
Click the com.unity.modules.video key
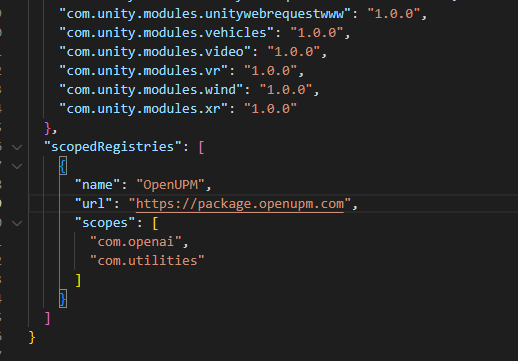(155, 52)
